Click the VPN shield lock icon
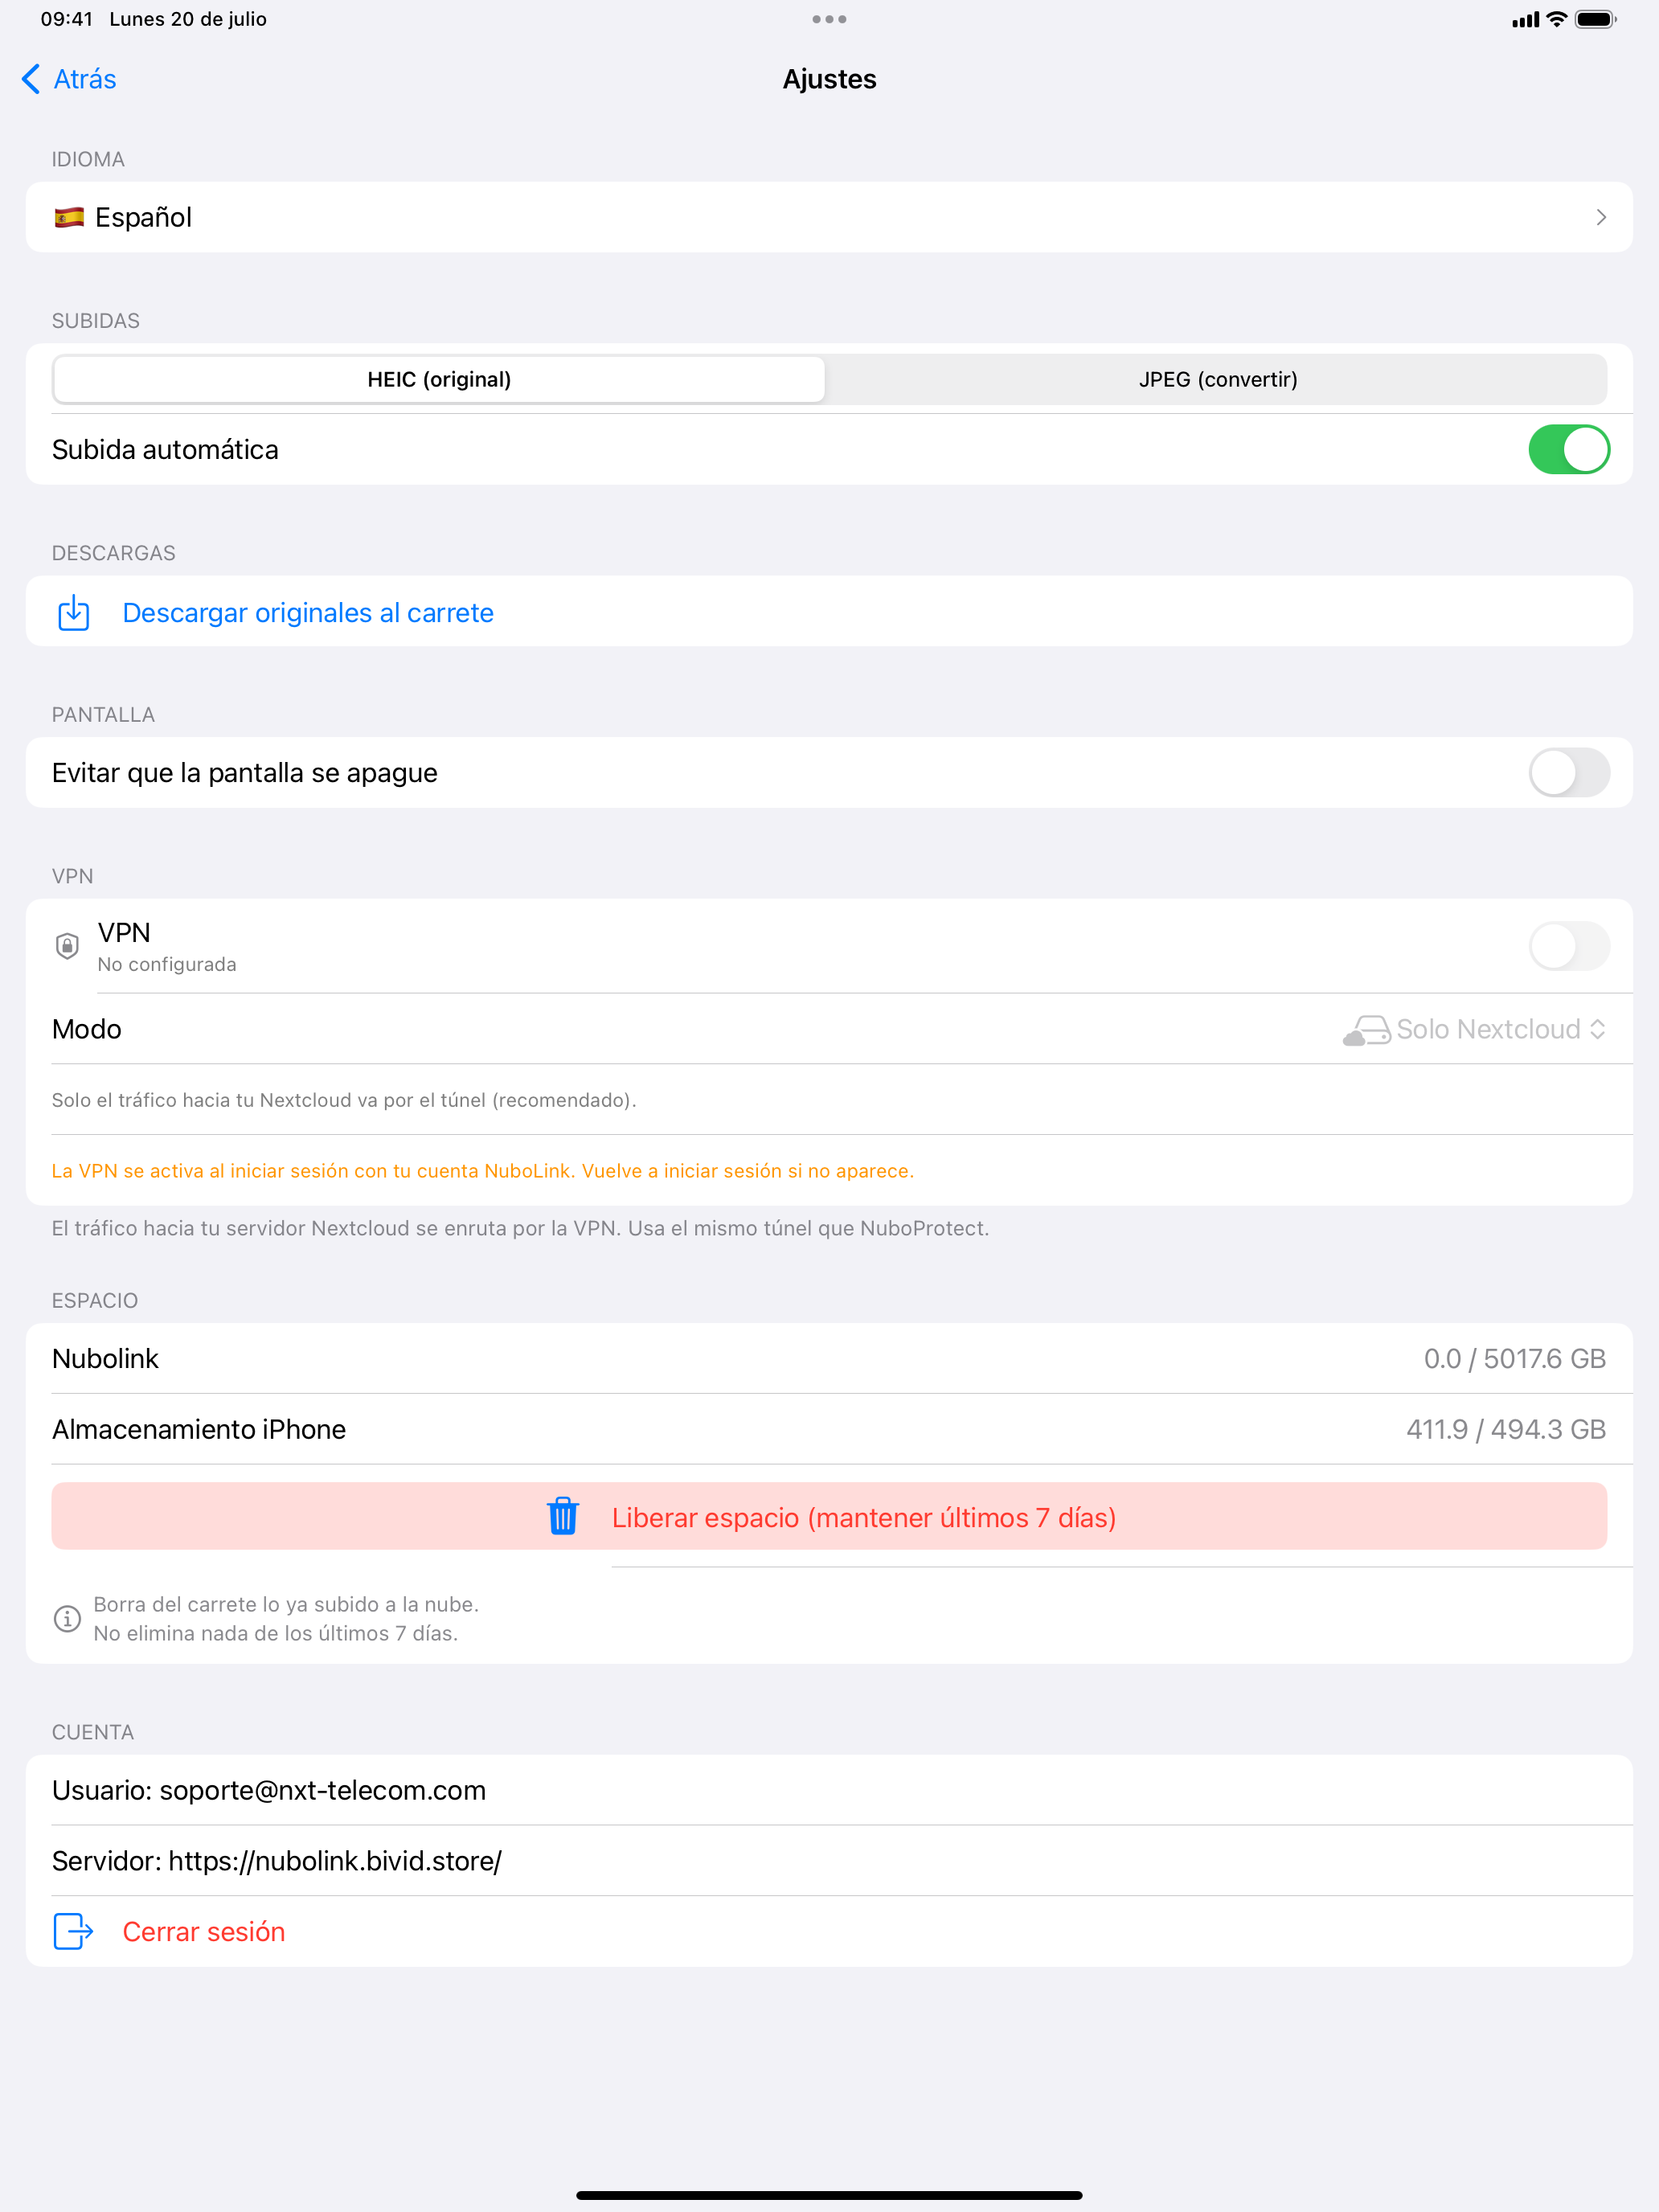The height and width of the screenshot is (2212, 1659). point(67,946)
